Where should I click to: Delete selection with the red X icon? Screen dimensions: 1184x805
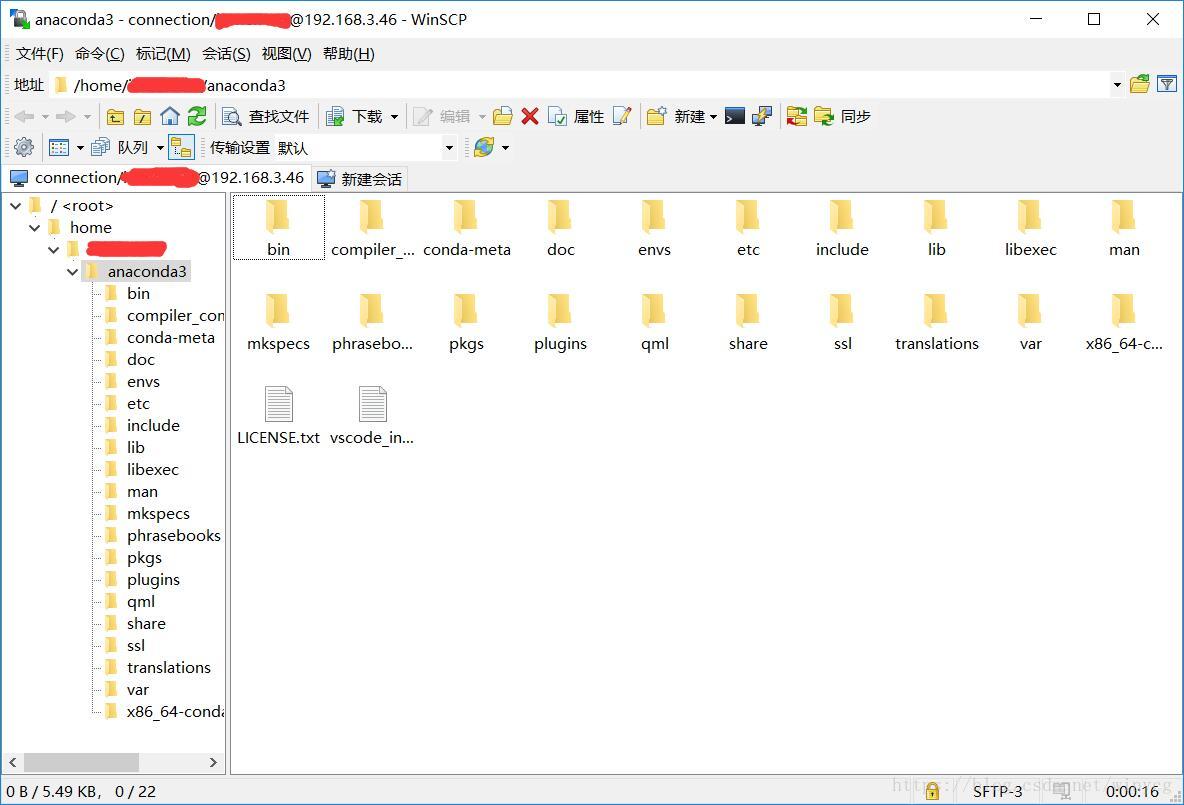[x=529, y=116]
